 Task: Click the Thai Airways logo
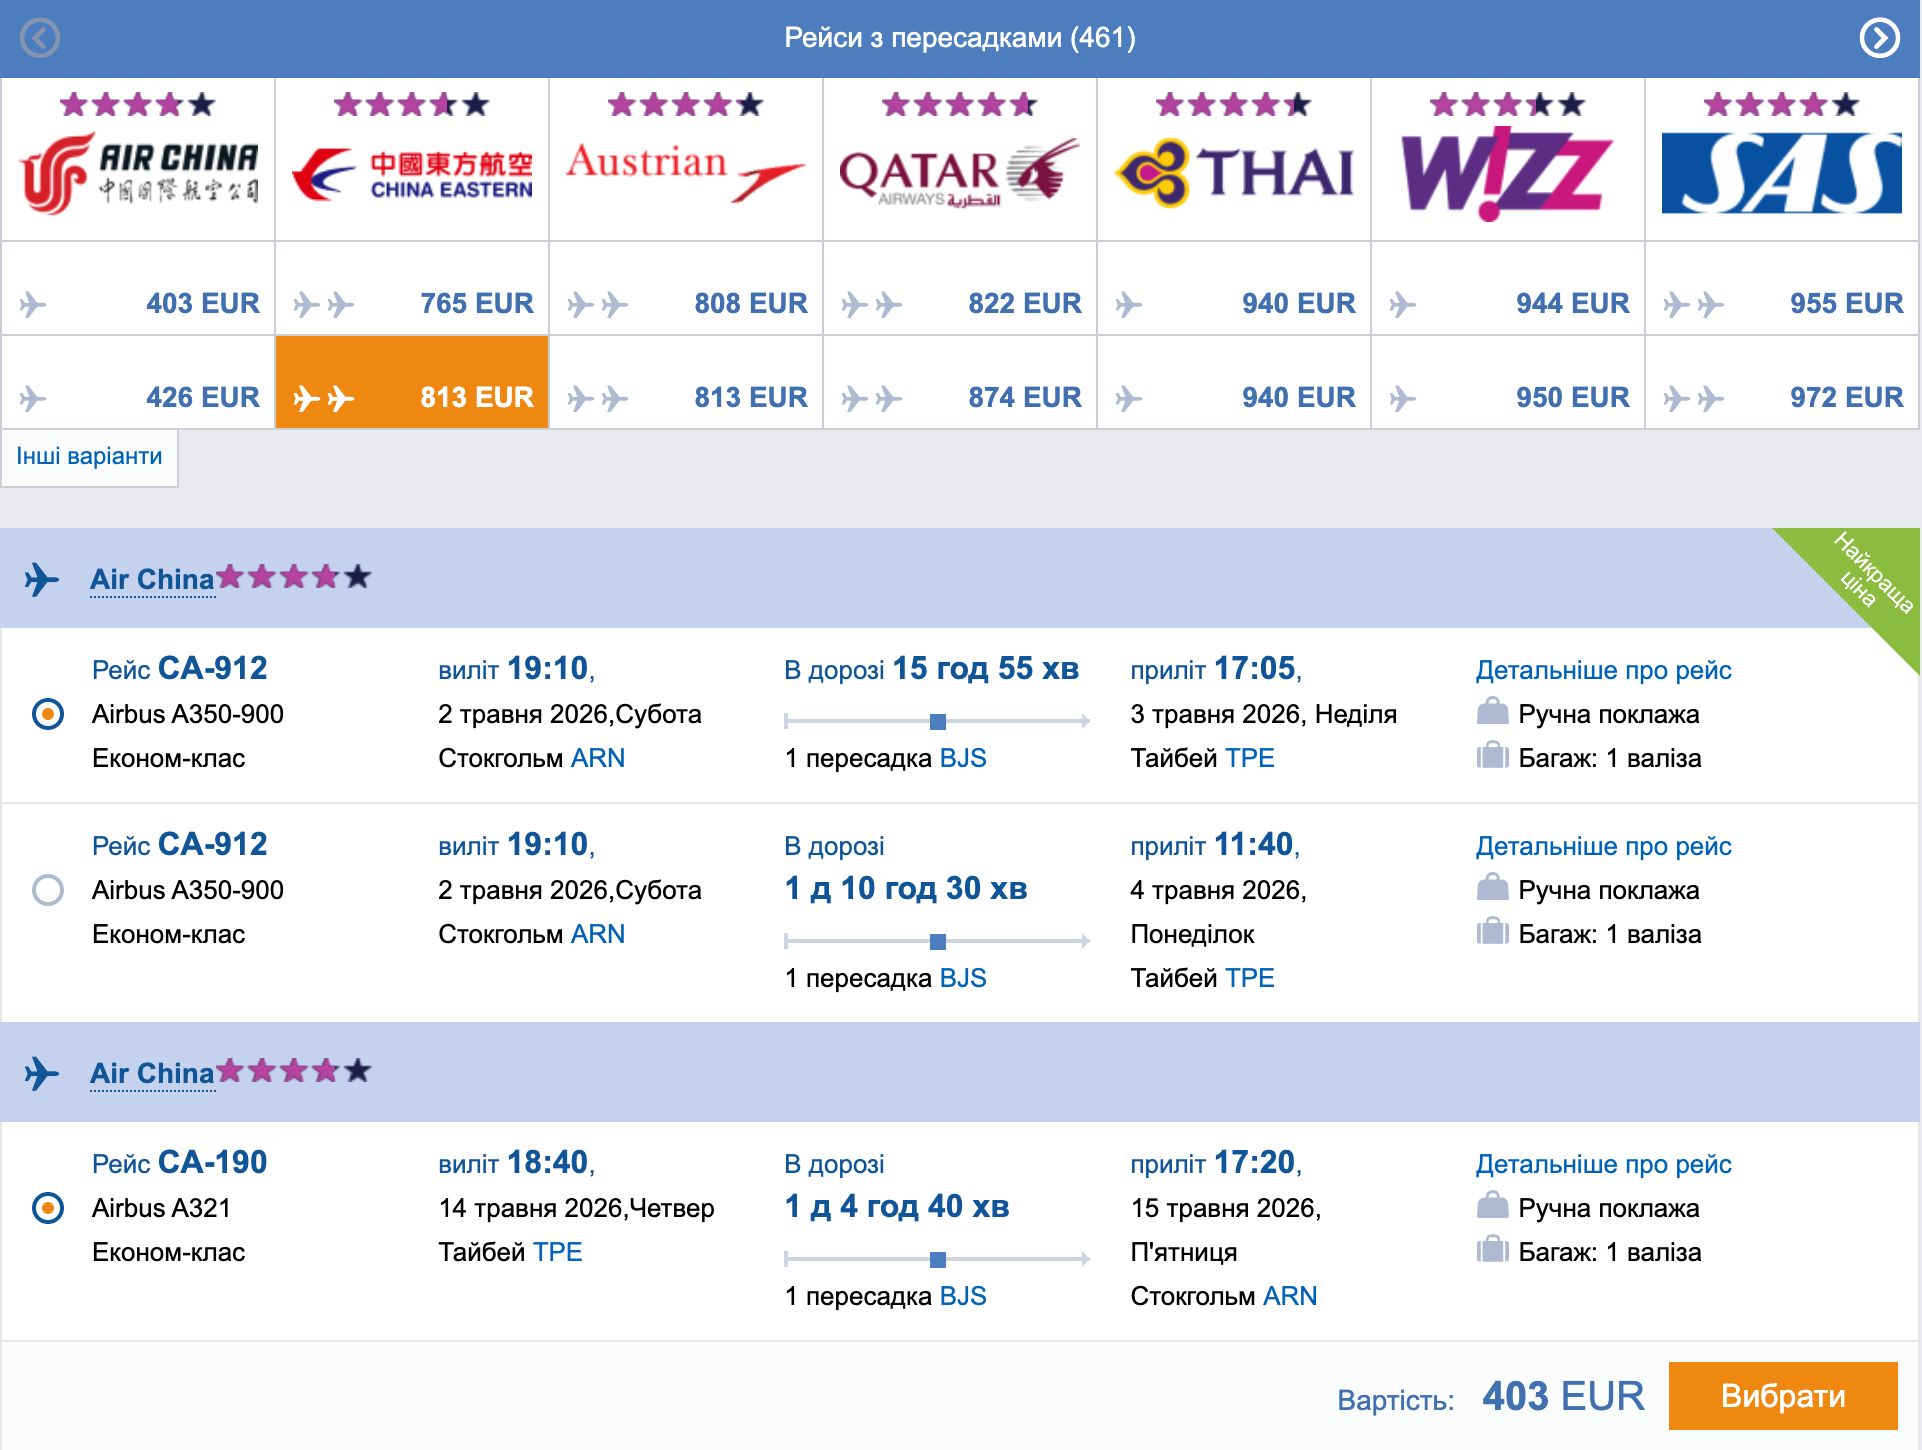tap(1234, 172)
